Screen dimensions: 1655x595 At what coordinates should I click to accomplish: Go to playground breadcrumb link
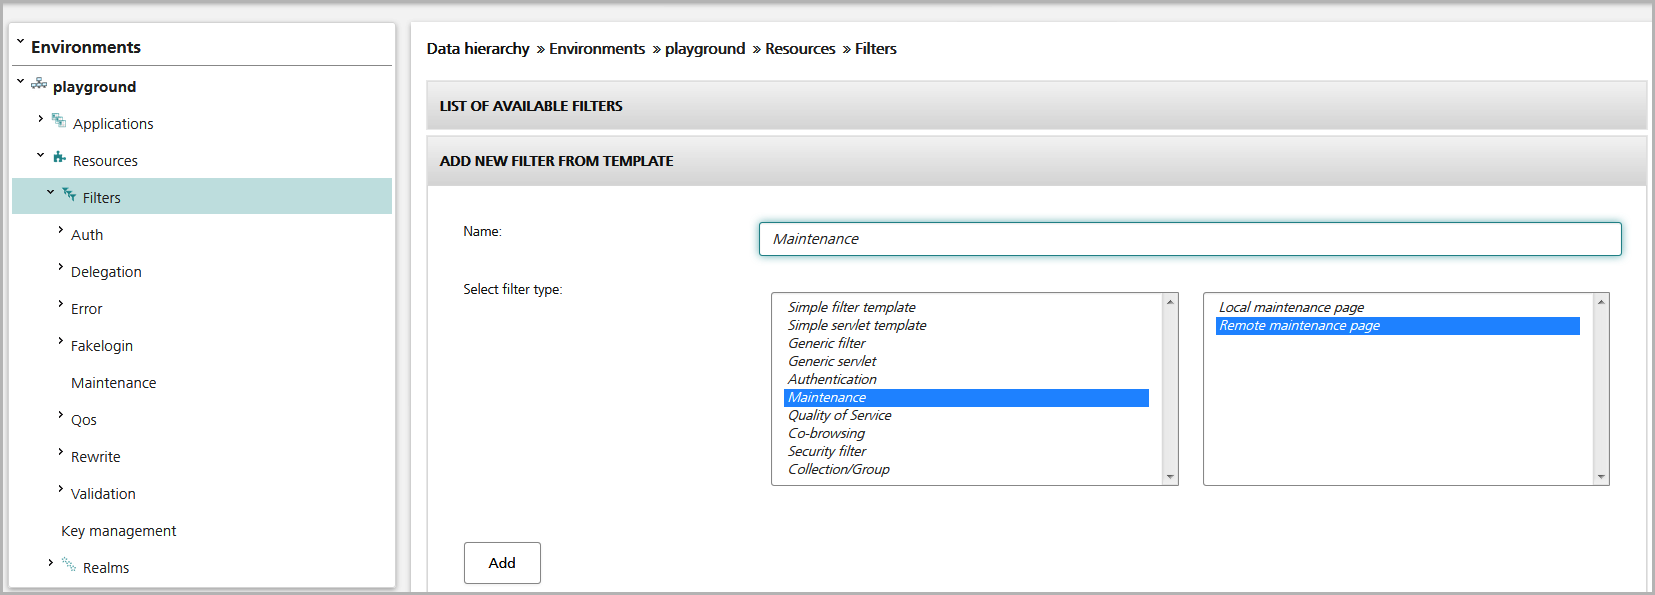click(x=705, y=49)
